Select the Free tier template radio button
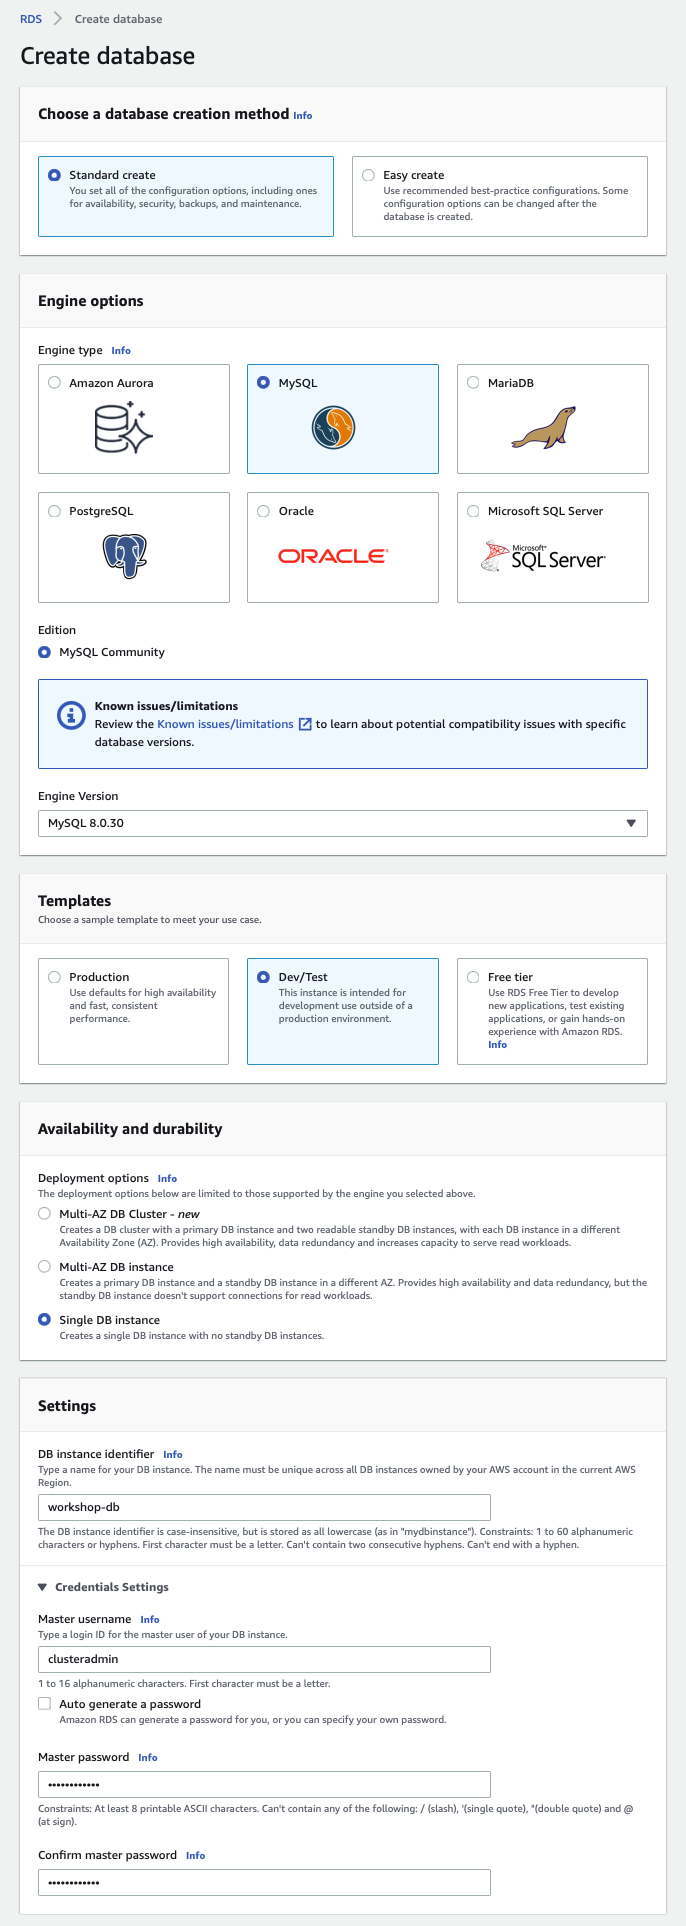The height and width of the screenshot is (1926, 686). 473,977
